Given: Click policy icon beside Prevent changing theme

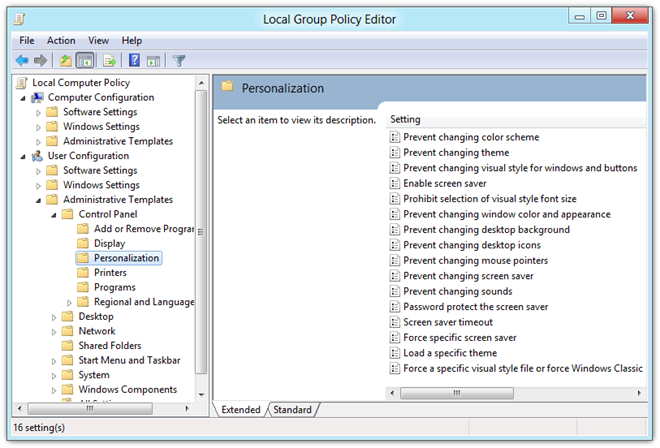Looking at the screenshot, I should point(394,152).
